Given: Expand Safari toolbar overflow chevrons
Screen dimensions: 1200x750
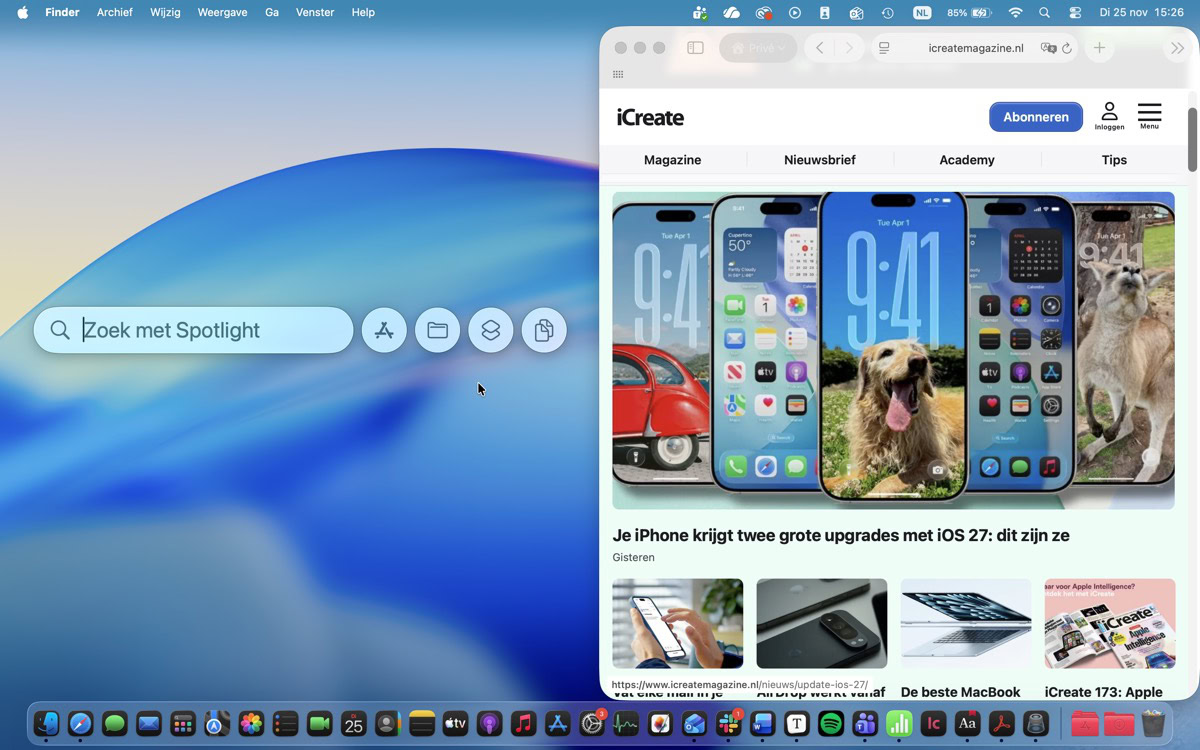Looking at the screenshot, I should tap(1177, 48).
